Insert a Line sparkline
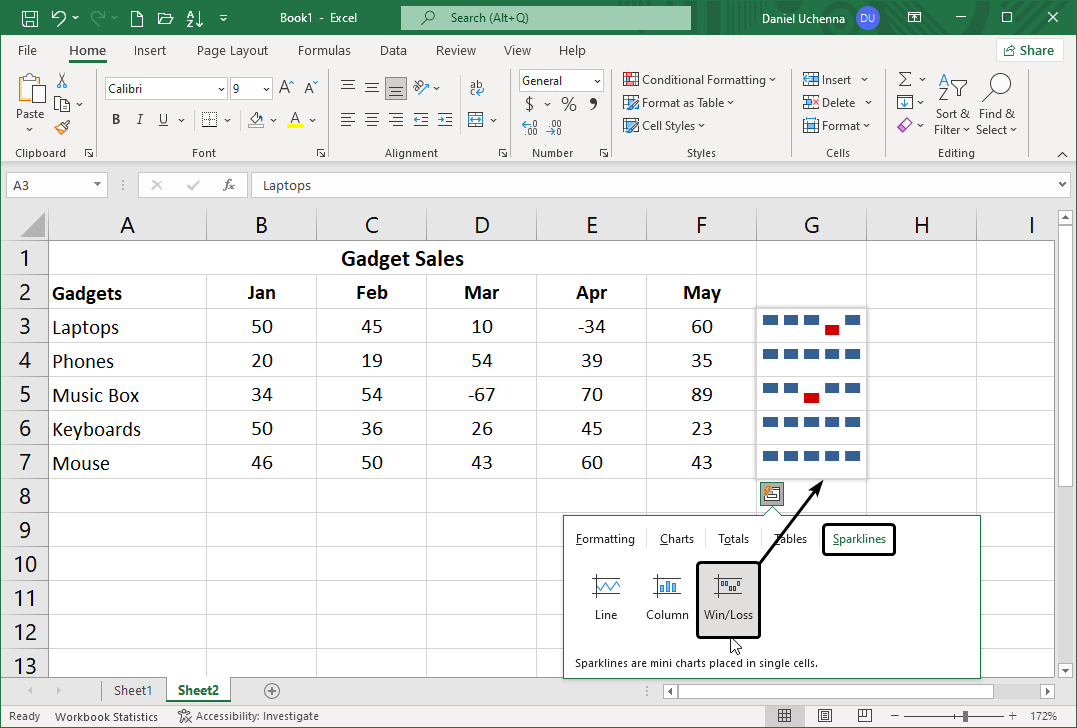This screenshot has width=1077, height=728. (x=606, y=598)
